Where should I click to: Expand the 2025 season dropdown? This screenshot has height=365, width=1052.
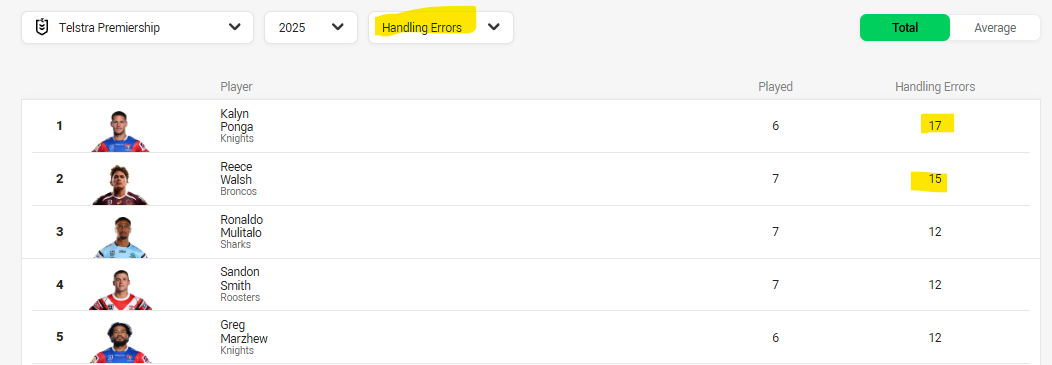(311, 28)
